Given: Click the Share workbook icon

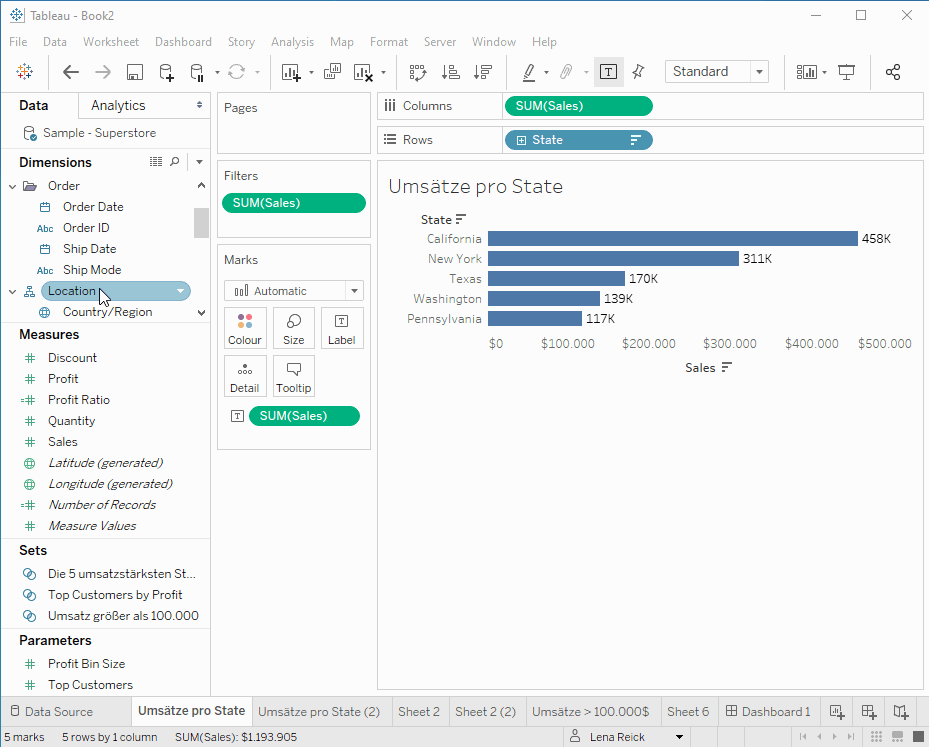Looking at the screenshot, I should tap(893, 72).
